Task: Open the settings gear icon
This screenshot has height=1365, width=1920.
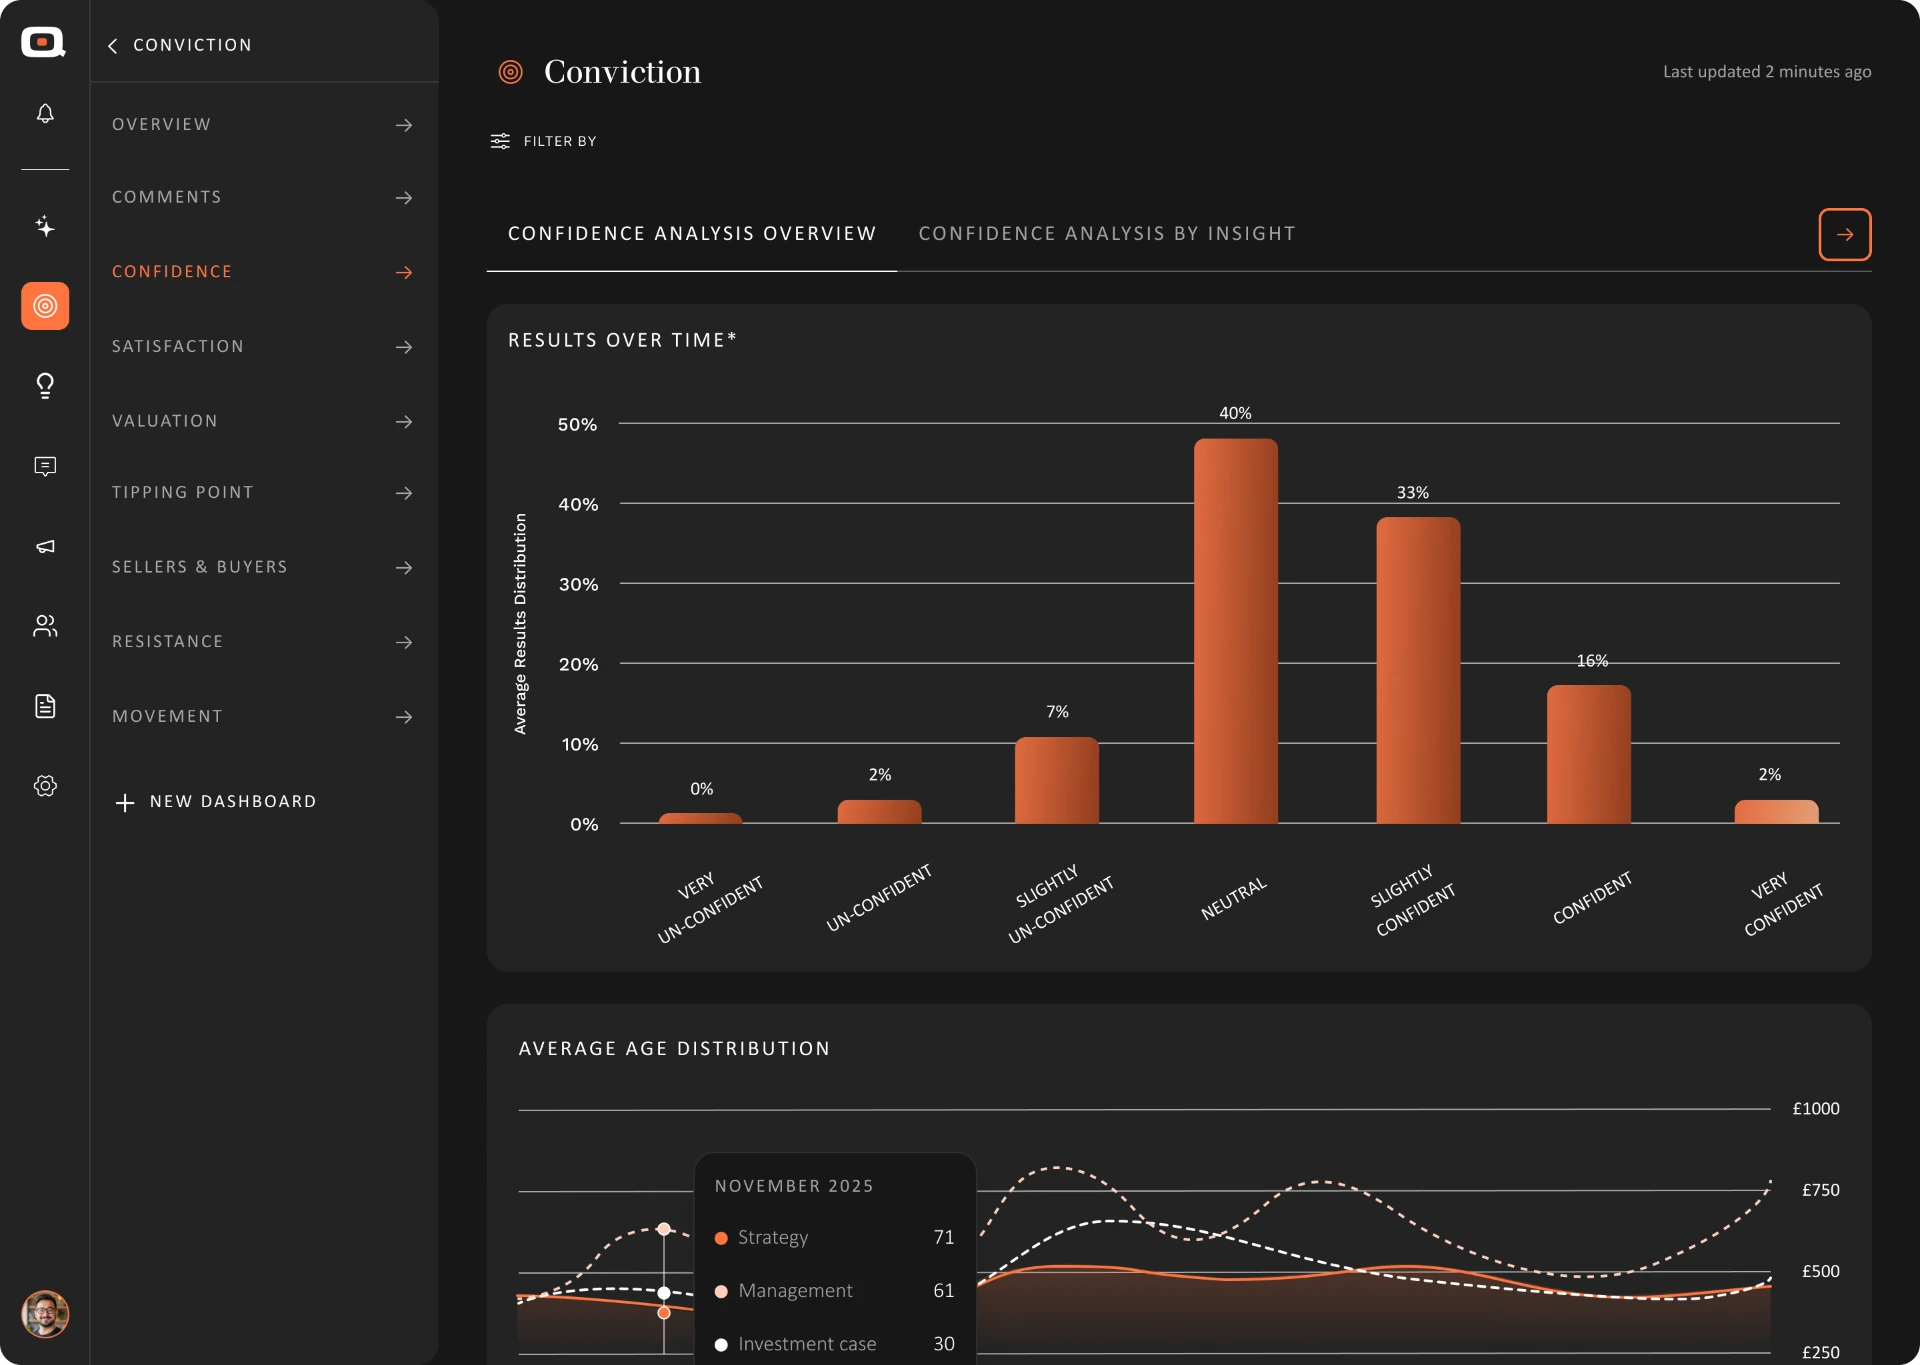Action: tap(45, 786)
